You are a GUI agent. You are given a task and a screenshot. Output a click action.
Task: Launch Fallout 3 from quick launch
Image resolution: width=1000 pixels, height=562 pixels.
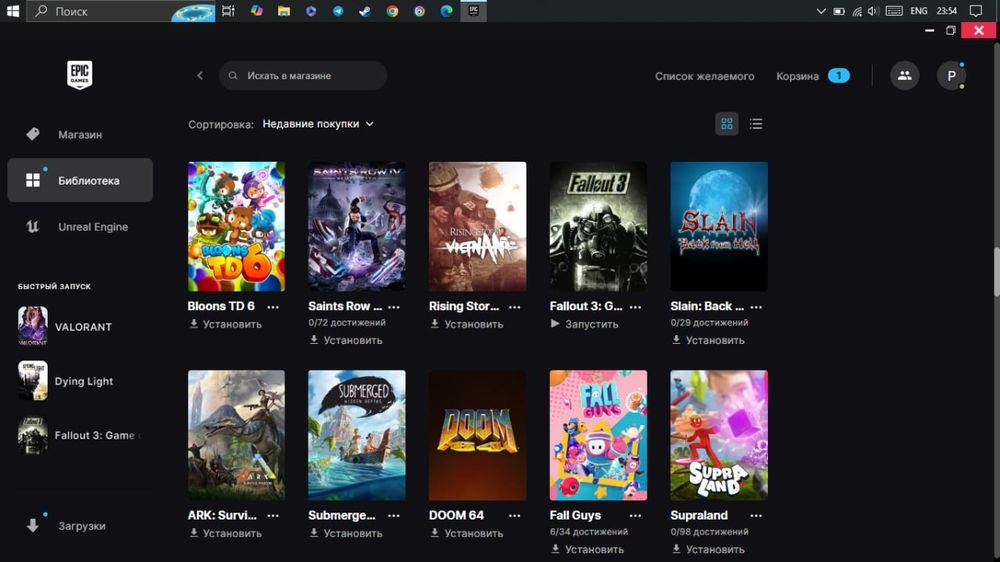tap(80, 435)
